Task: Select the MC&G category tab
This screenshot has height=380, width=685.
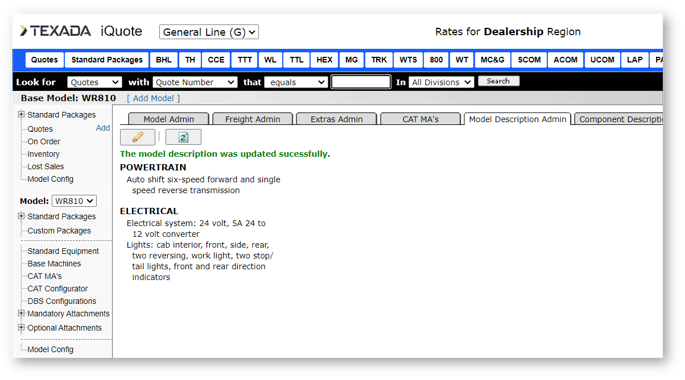Action: tap(492, 60)
